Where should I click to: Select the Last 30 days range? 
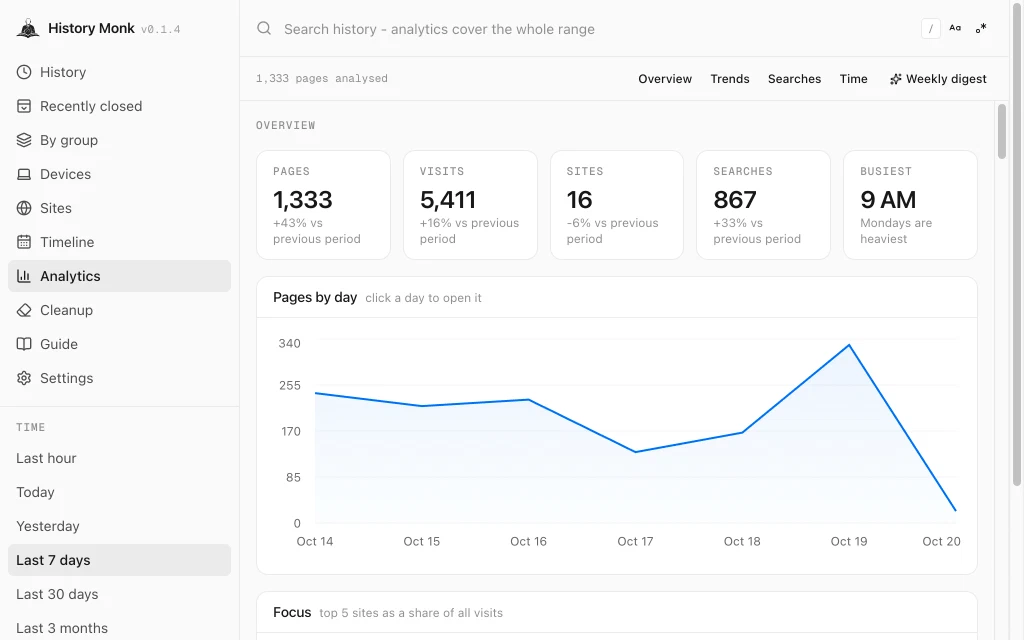point(120,594)
